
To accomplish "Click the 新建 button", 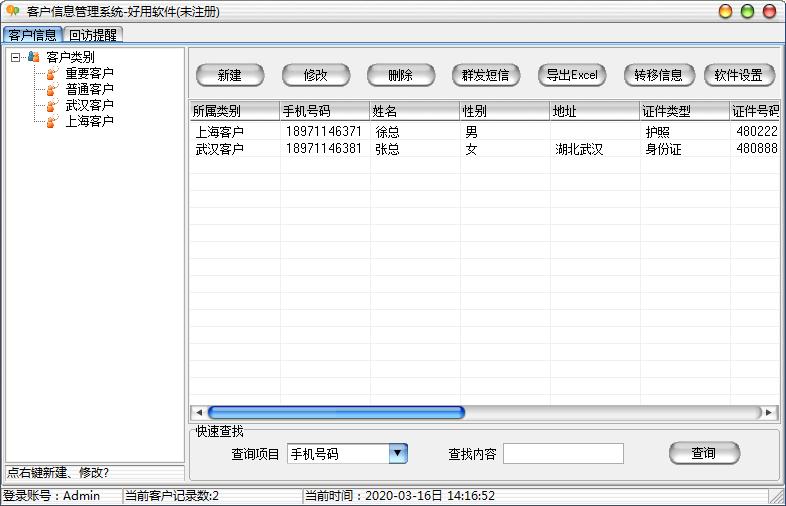I will [x=230, y=75].
